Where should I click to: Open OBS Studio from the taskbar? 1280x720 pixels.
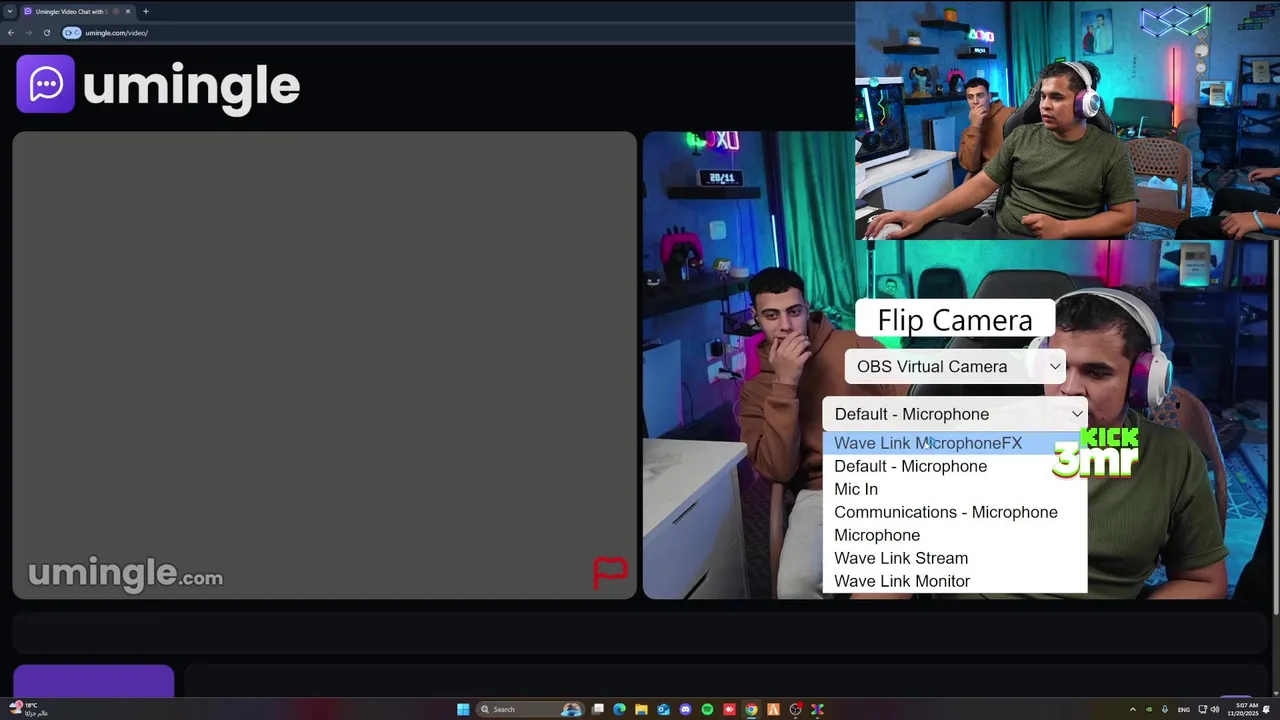pos(795,710)
